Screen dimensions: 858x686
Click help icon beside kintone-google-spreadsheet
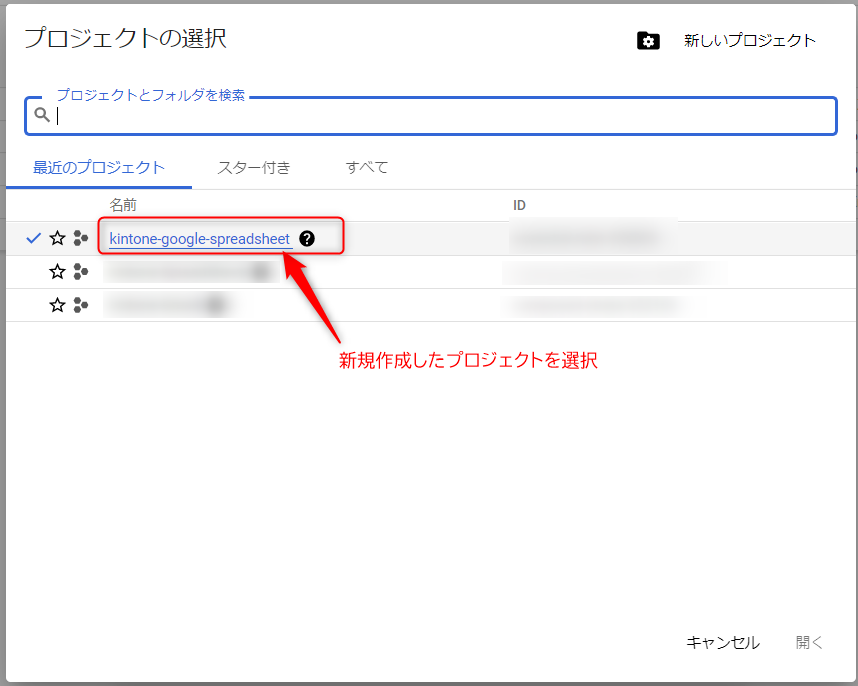pyautogui.click(x=307, y=239)
